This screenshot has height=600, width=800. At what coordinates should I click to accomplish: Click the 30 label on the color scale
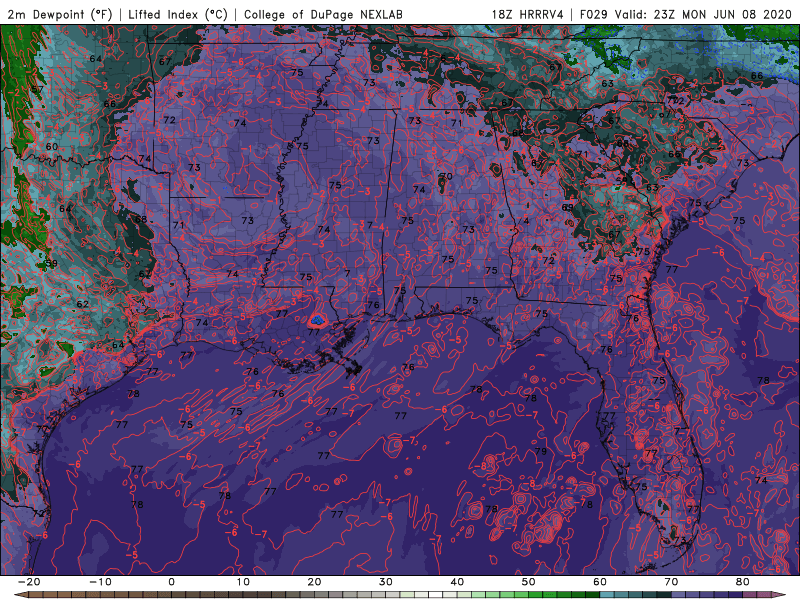(386, 582)
